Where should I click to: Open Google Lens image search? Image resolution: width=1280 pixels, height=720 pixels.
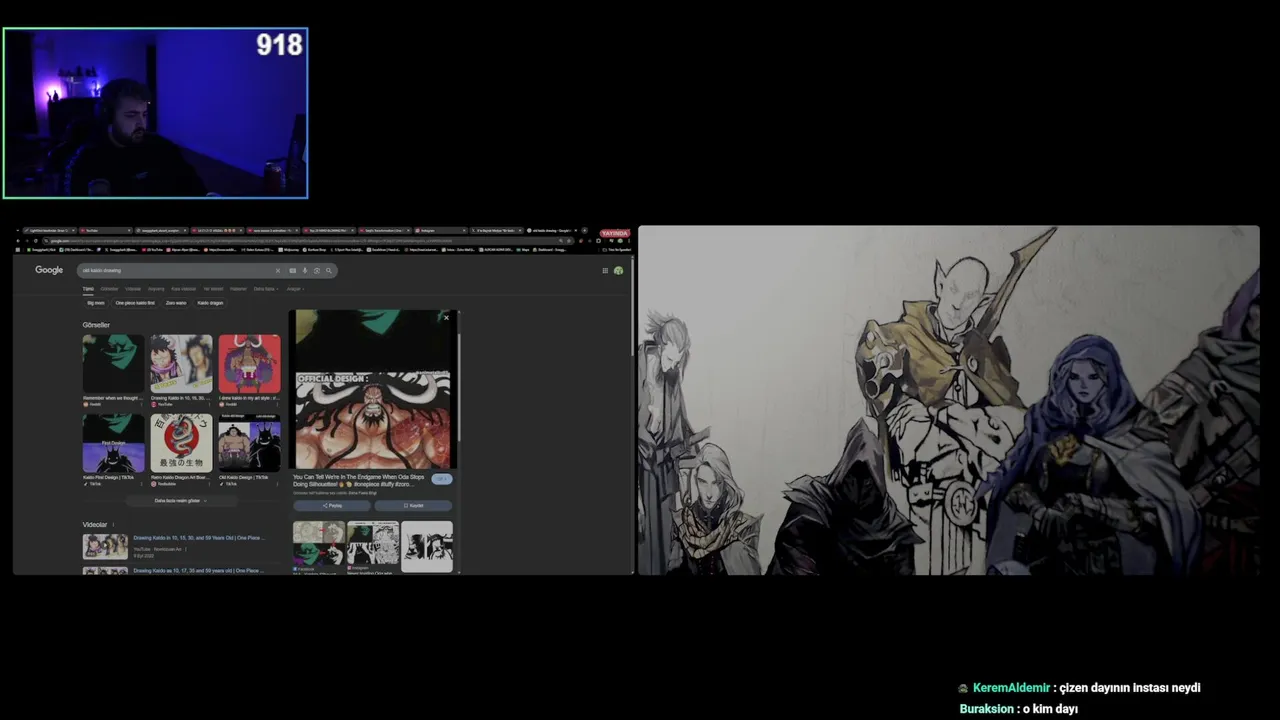tap(316, 270)
